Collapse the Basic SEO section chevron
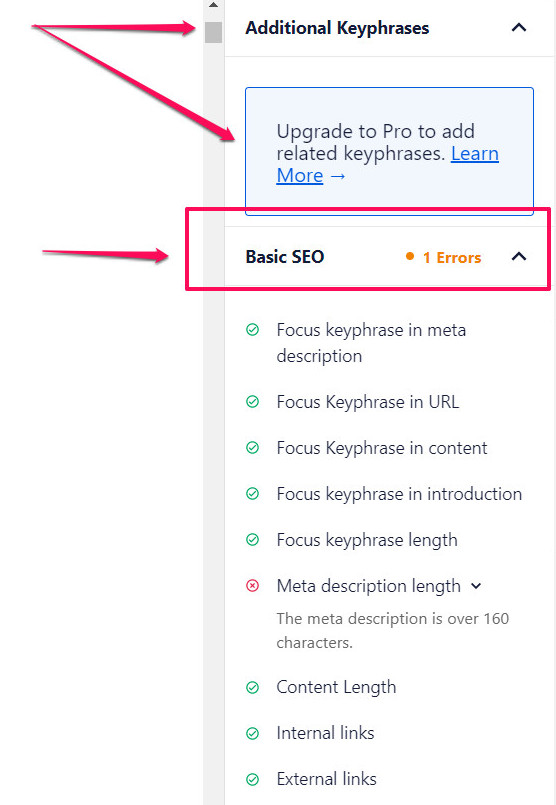 (519, 256)
